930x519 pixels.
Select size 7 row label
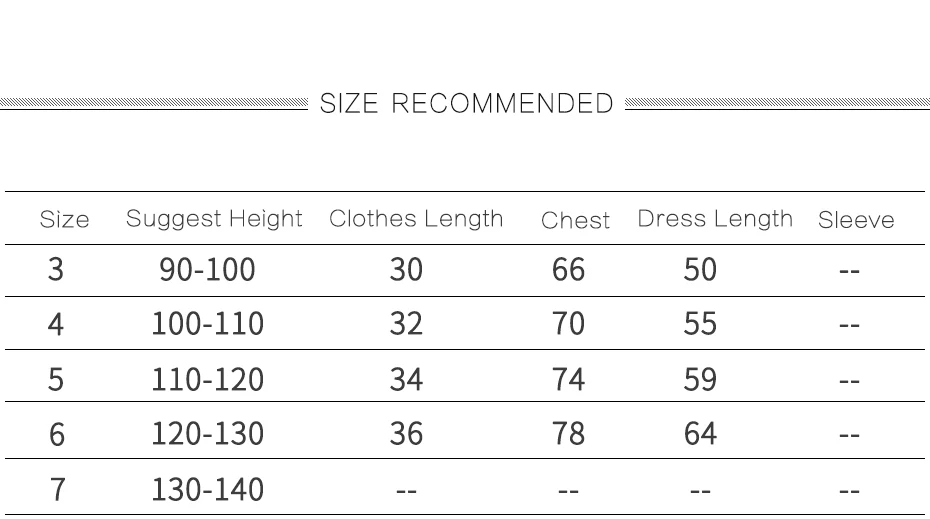(x=57, y=490)
